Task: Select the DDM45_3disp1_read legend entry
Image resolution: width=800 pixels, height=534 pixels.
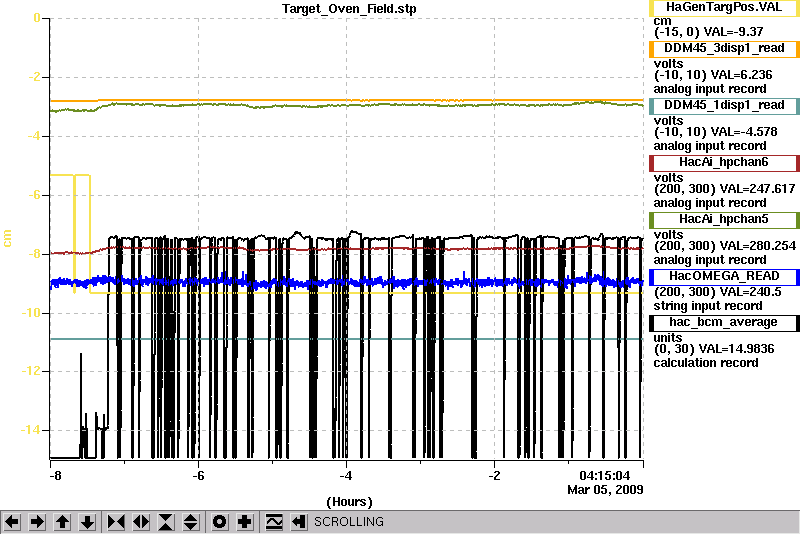Action: pos(724,48)
